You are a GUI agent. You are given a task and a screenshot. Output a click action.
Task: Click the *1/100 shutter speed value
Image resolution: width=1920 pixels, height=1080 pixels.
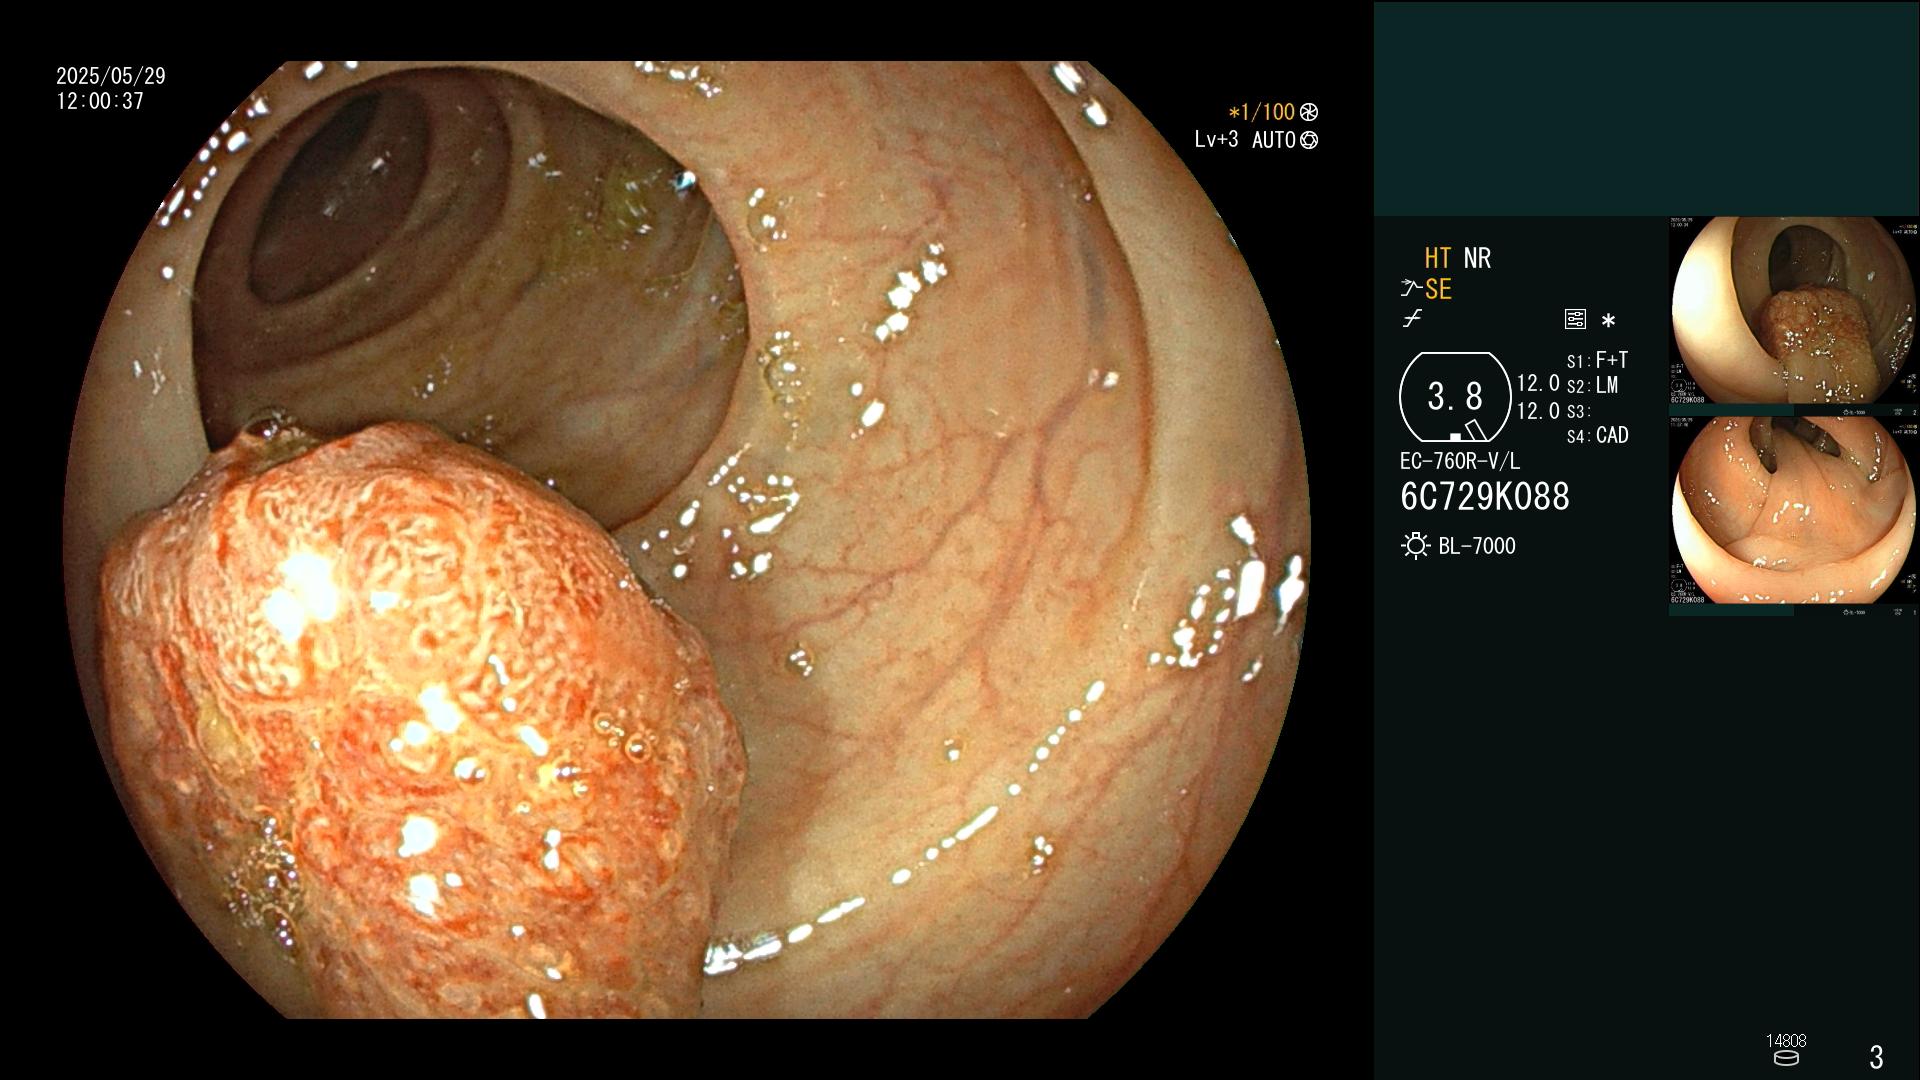1261,112
